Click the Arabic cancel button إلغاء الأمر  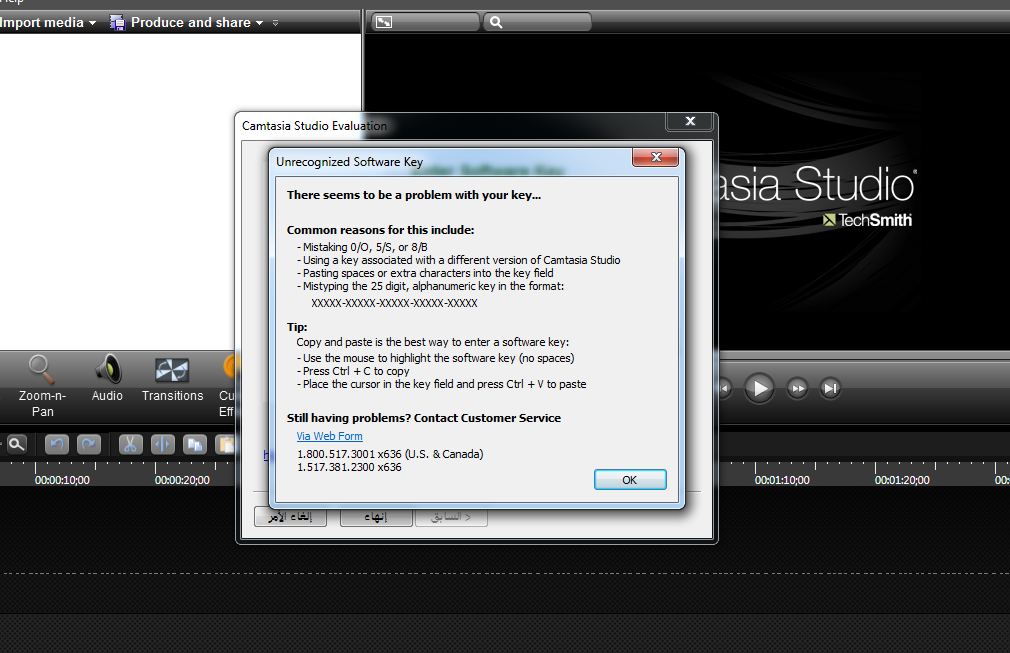point(291,516)
